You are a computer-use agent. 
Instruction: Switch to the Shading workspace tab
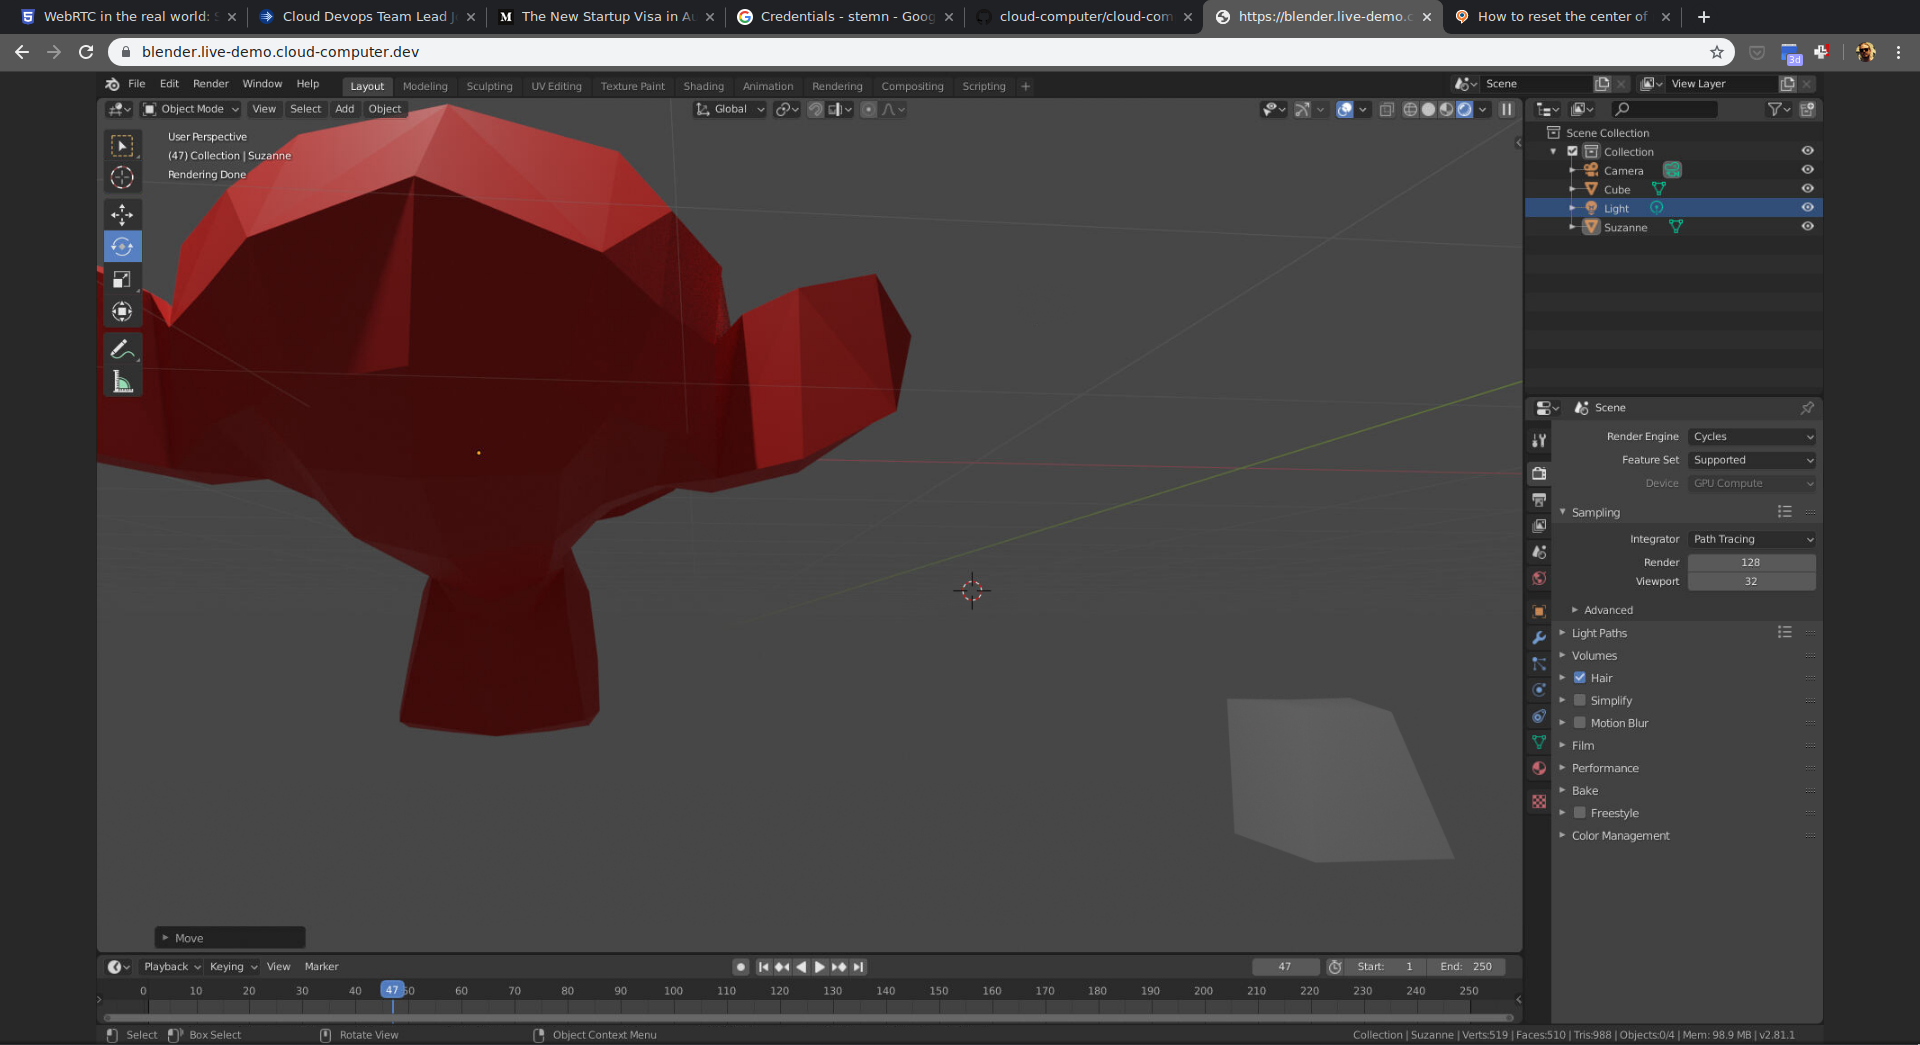pyautogui.click(x=703, y=86)
